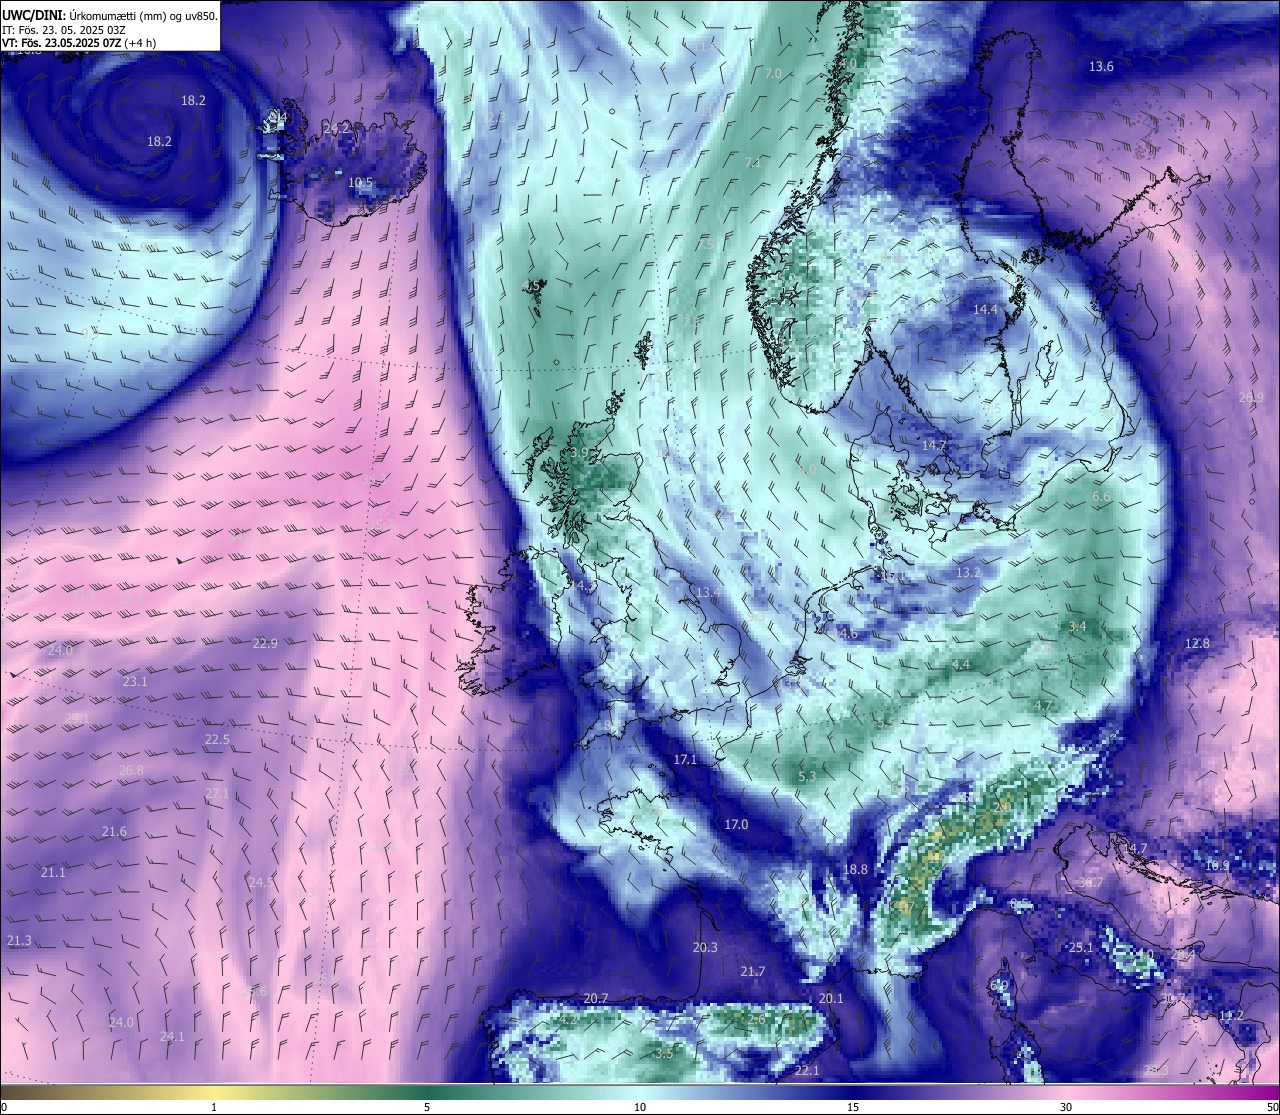Click the 3.9 value over Scotland
The width and height of the screenshot is (1280, 1115).
[580, 453]
